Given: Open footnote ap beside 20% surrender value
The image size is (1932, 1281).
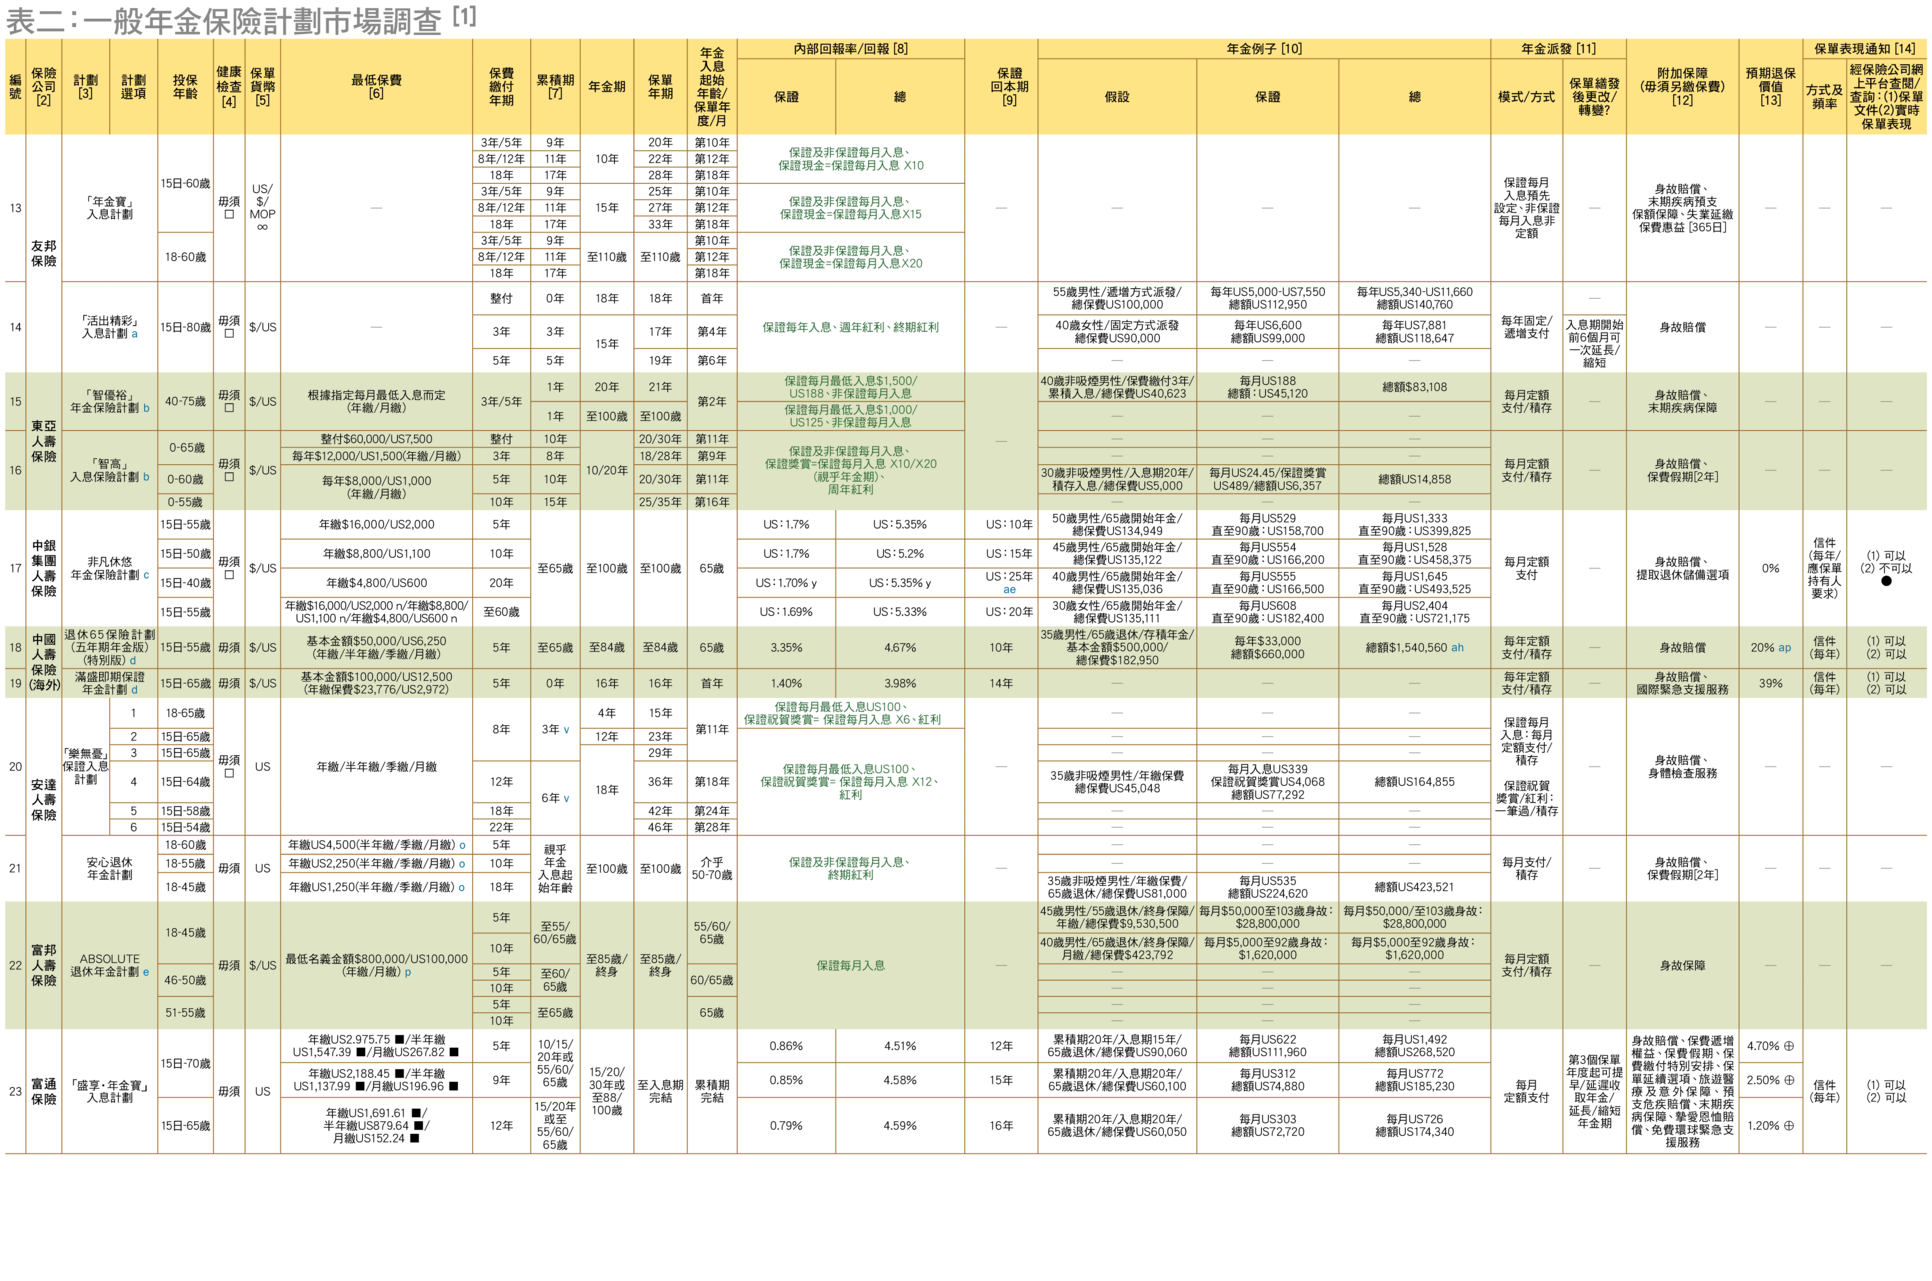Looking at the screenshot, I should [x=1785, y=648].
